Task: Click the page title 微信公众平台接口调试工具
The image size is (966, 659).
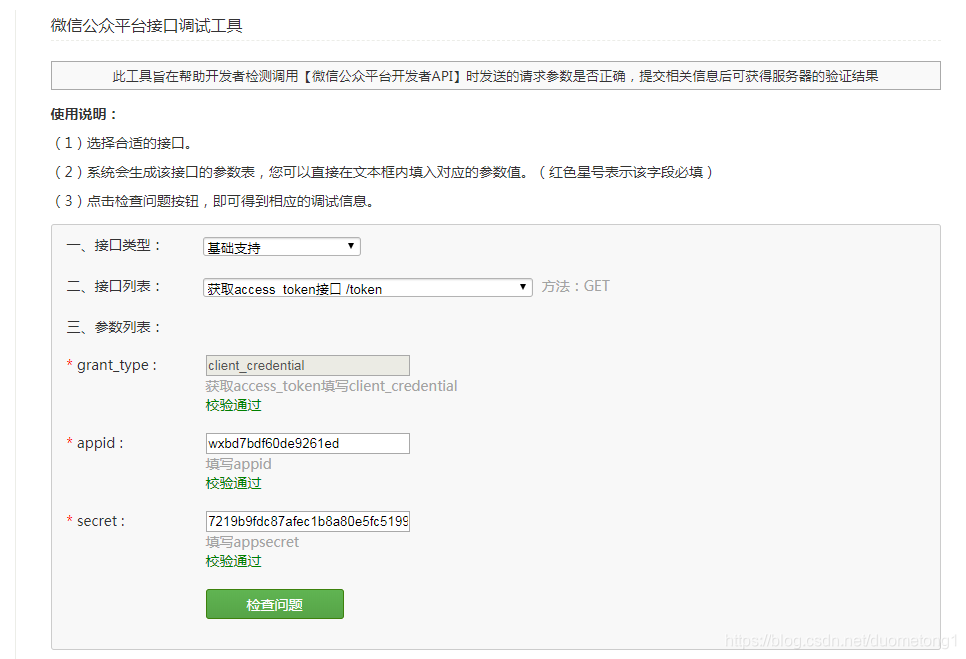Action: 147,26
